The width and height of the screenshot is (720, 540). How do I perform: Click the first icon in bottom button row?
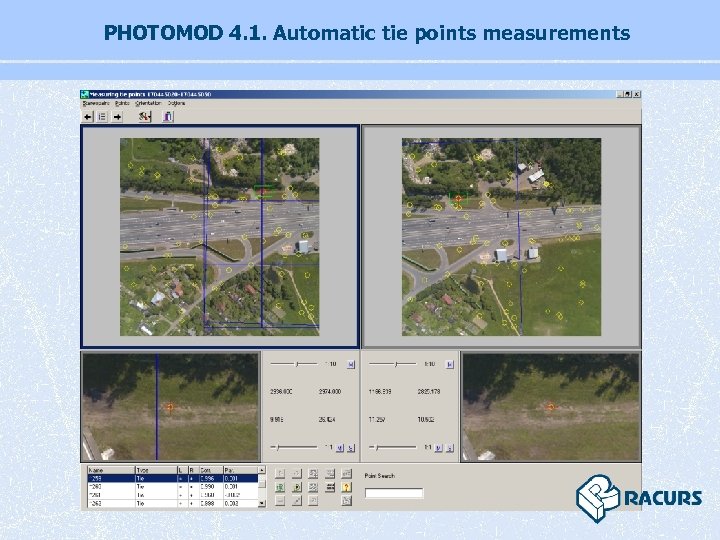(x=280, y=501)
